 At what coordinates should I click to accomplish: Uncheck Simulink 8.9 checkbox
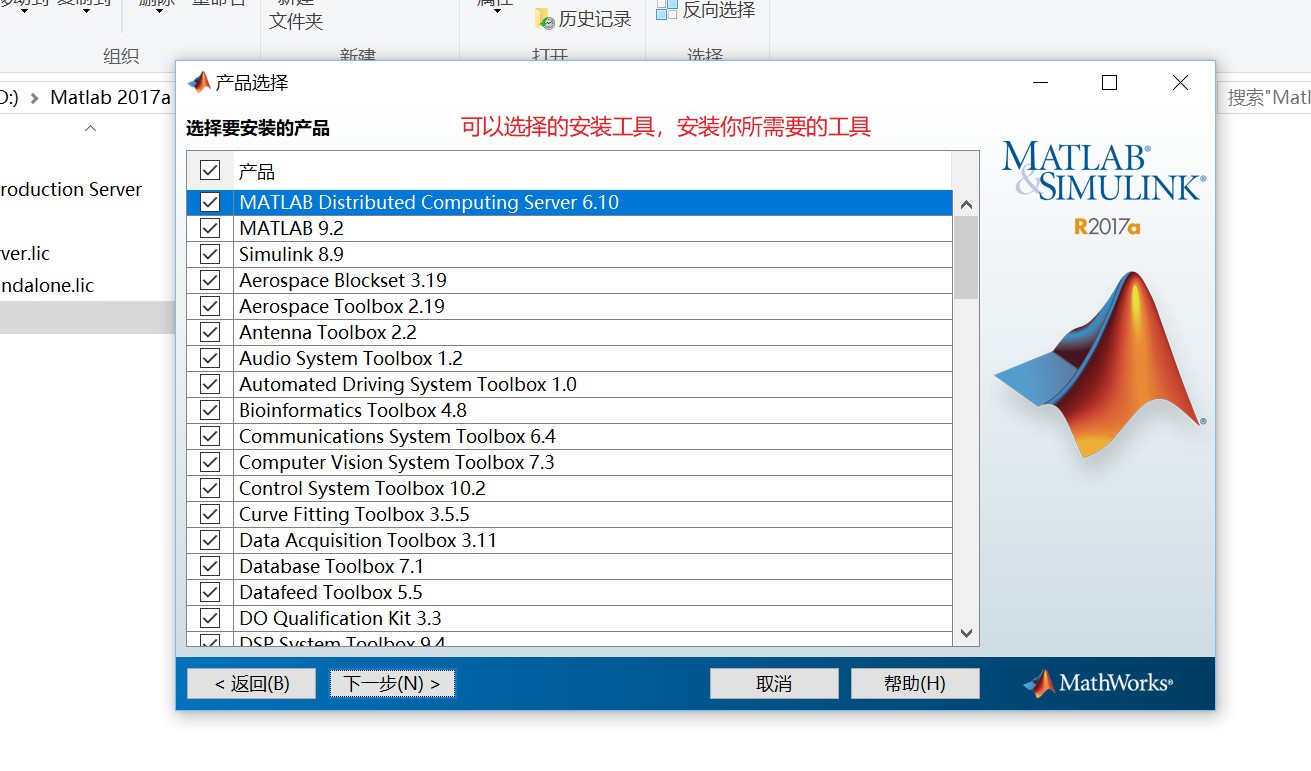[210, 254]
